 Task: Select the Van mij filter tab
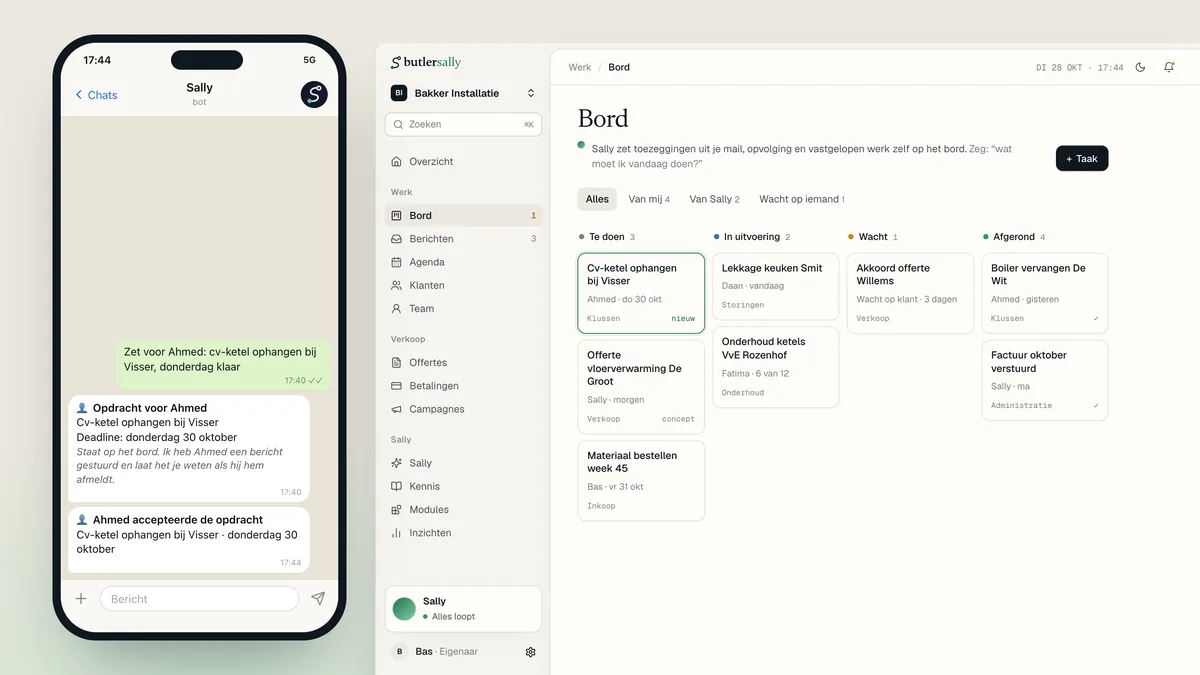[x=649, y=199]
